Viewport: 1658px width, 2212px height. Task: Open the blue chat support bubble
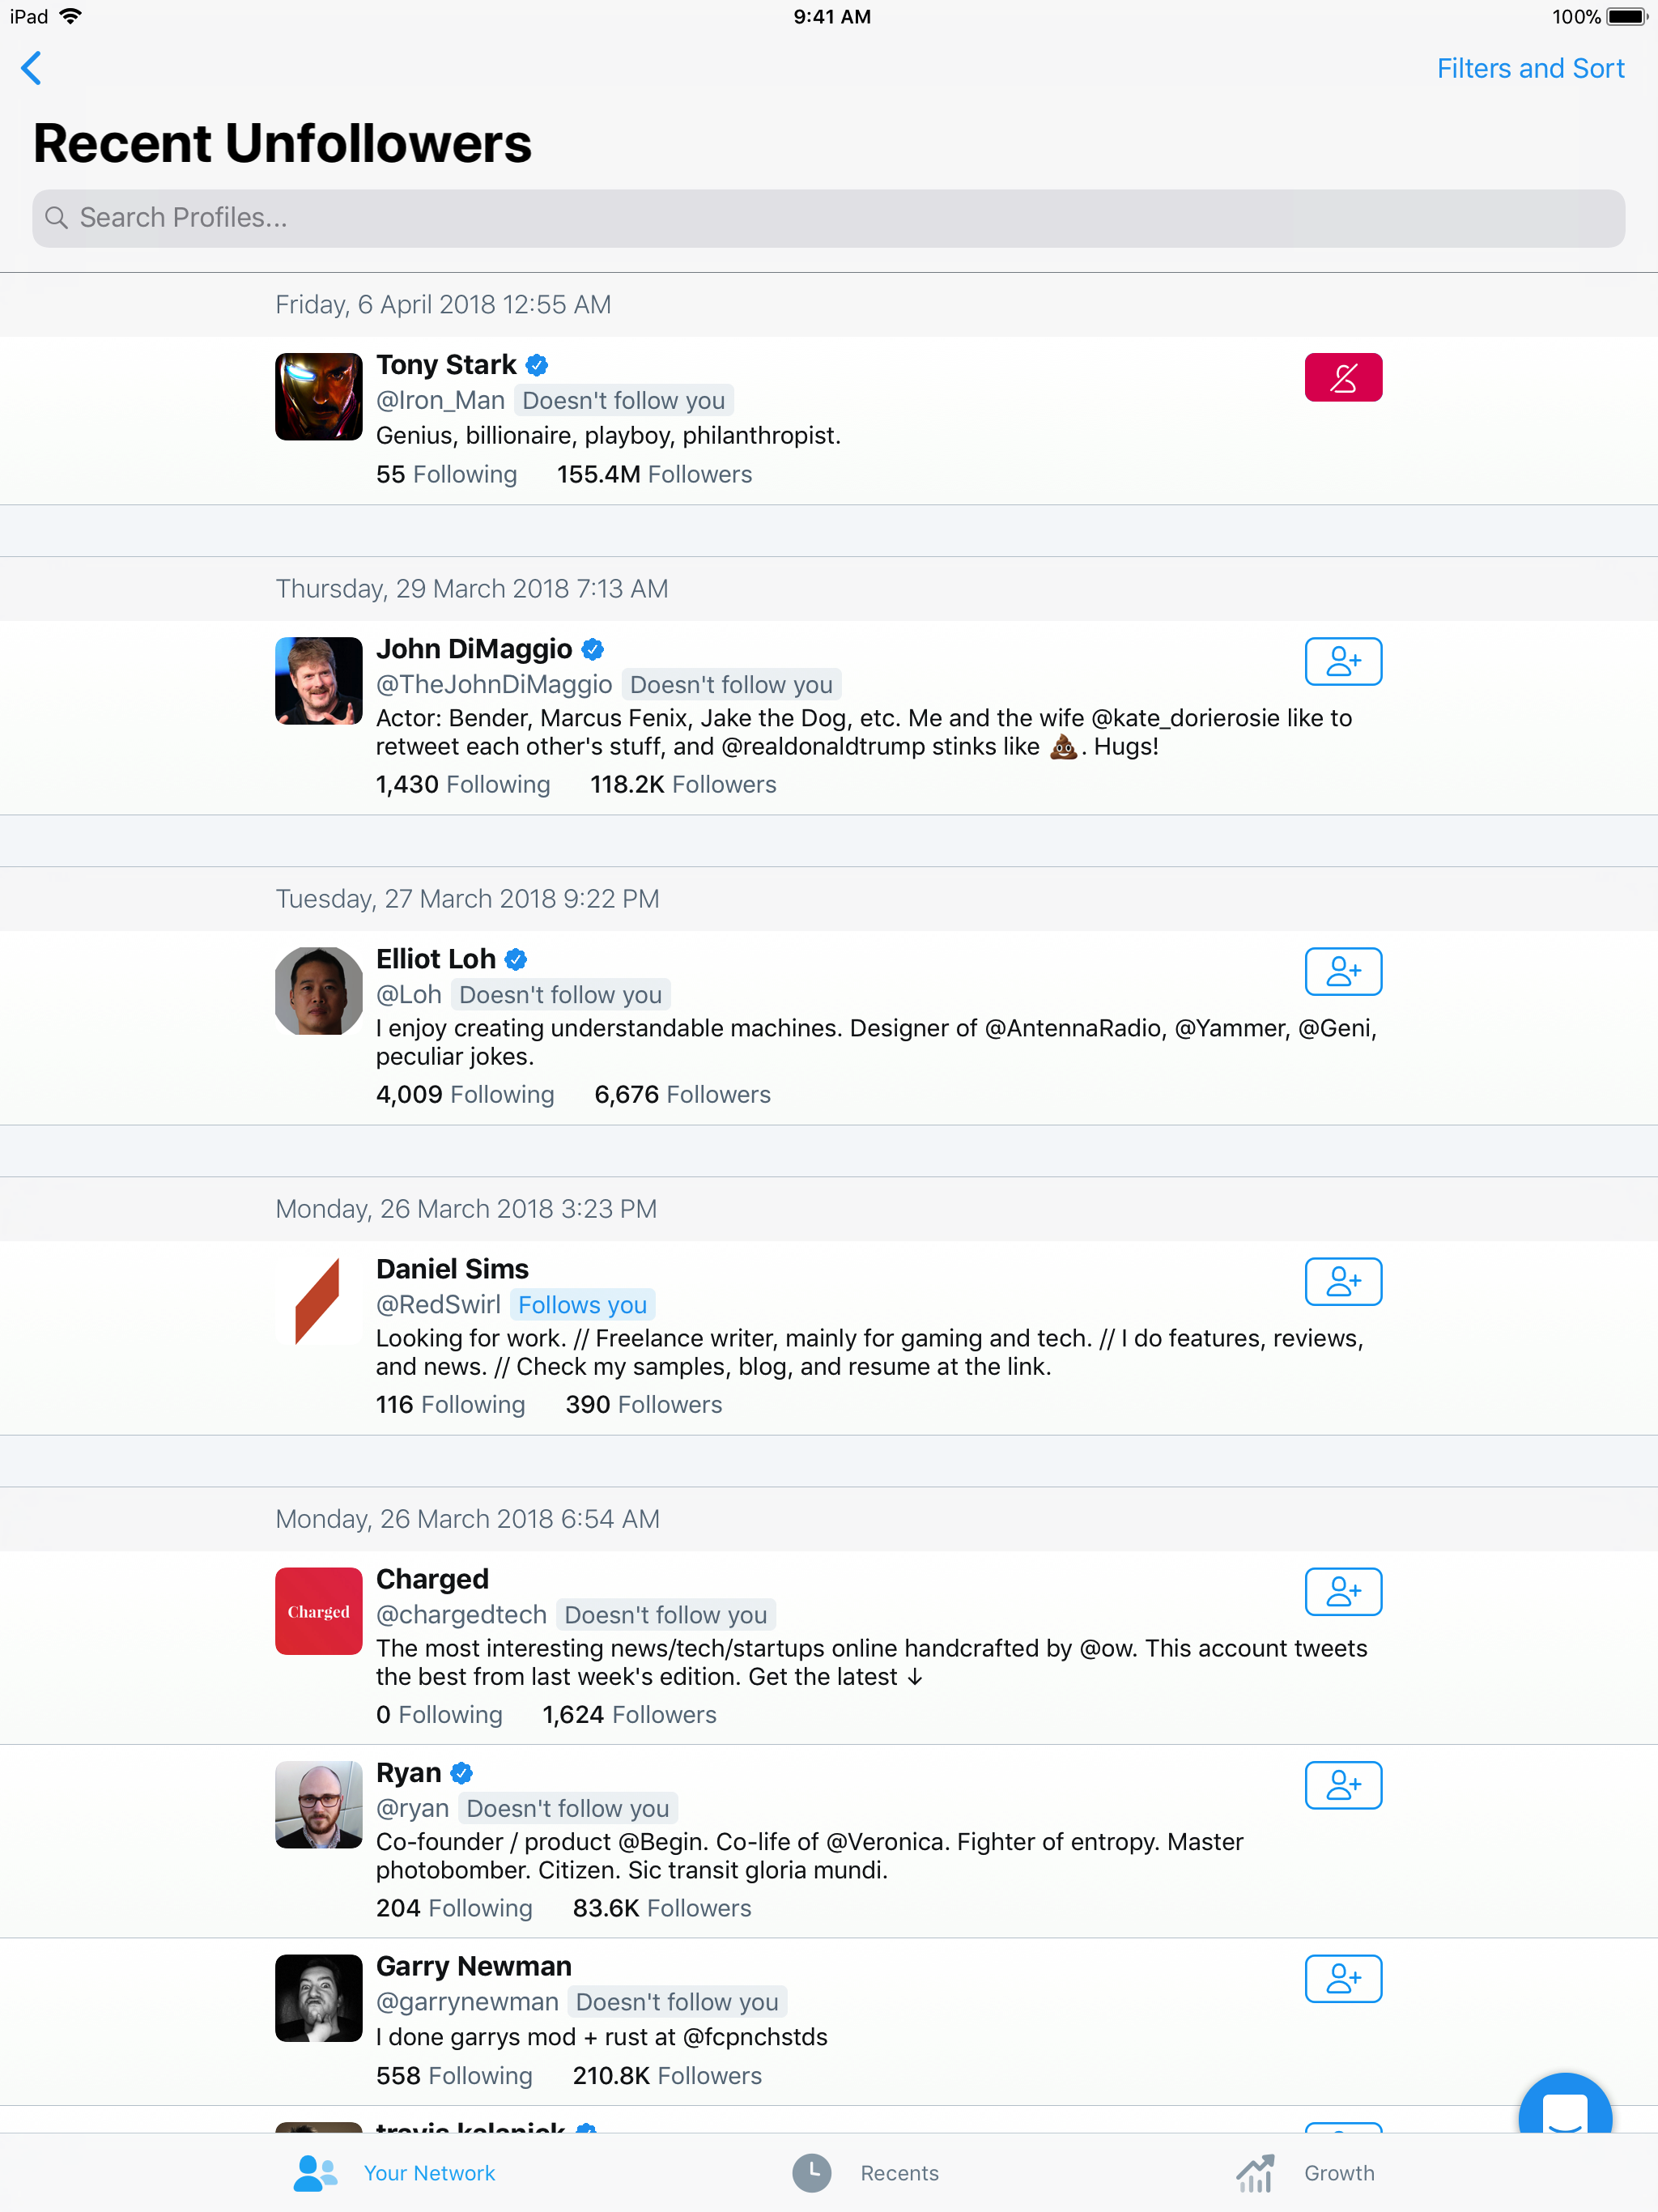(x=1564, y=2105)
